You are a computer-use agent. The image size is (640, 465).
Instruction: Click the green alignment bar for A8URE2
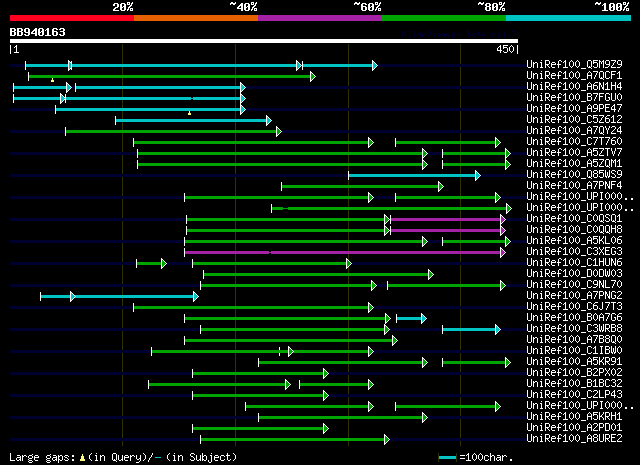[295, 440]
